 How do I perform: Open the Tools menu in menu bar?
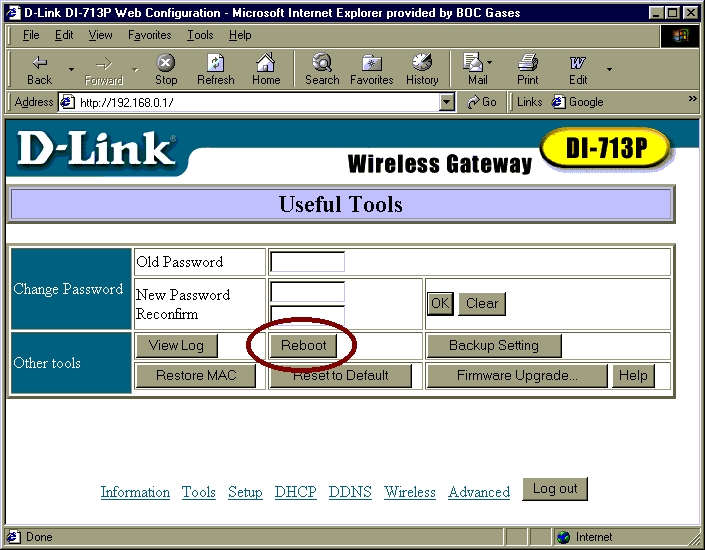(200, 35)
